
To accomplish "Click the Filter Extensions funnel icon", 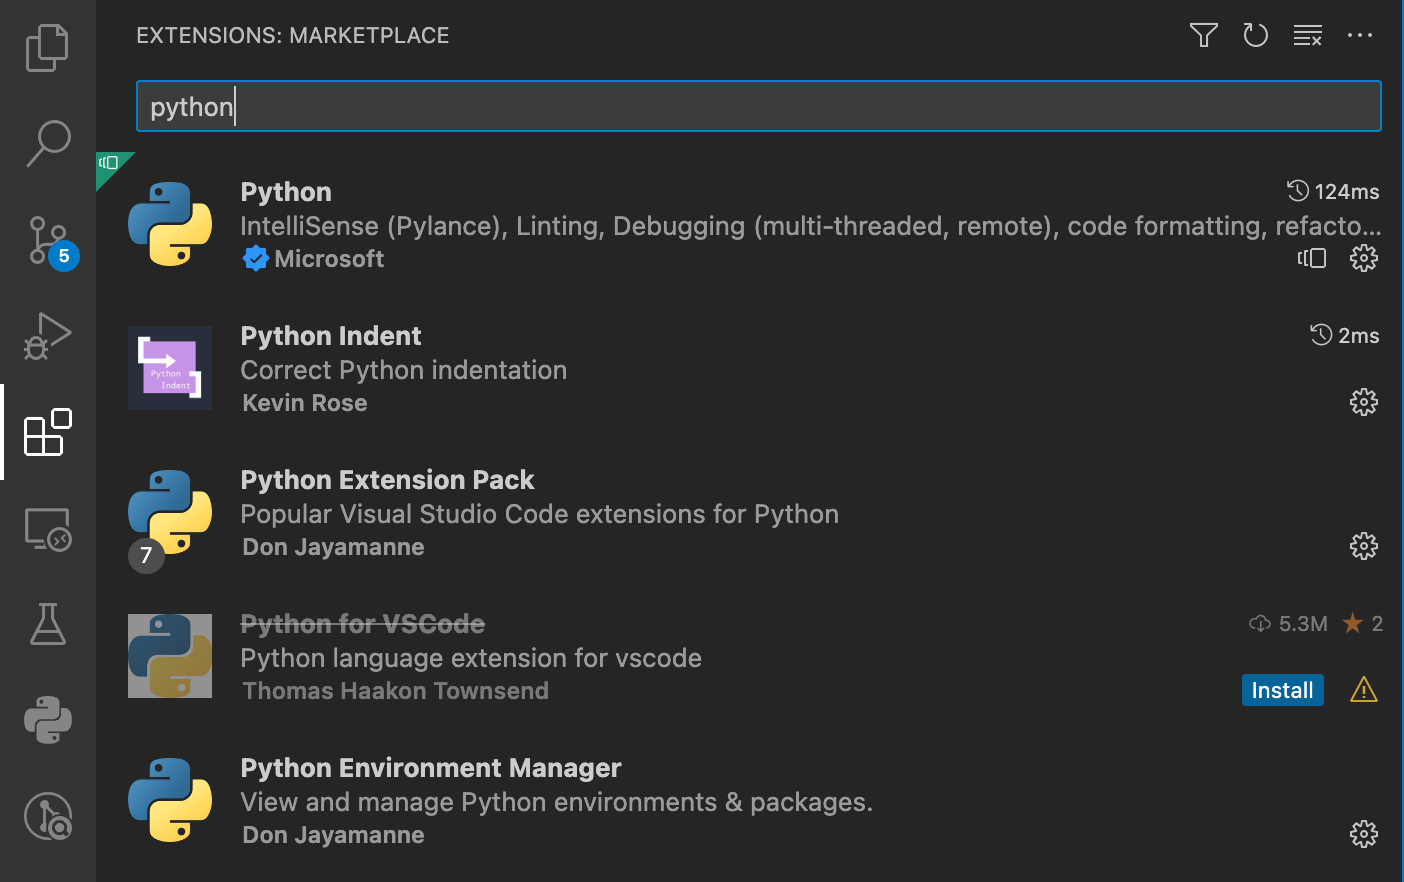I will 1204,35.
